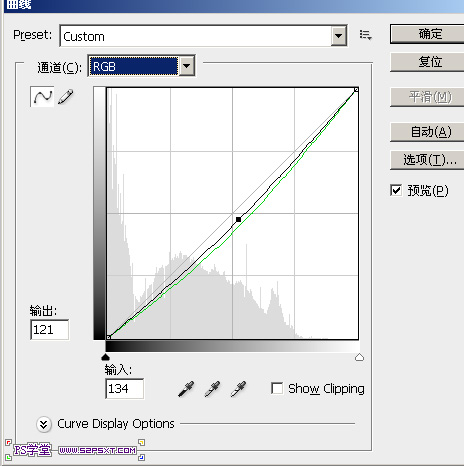Pick the black point eyedropper
This screenshot has height=466, width=464.
pyautogui.click(x=186, y=389)
